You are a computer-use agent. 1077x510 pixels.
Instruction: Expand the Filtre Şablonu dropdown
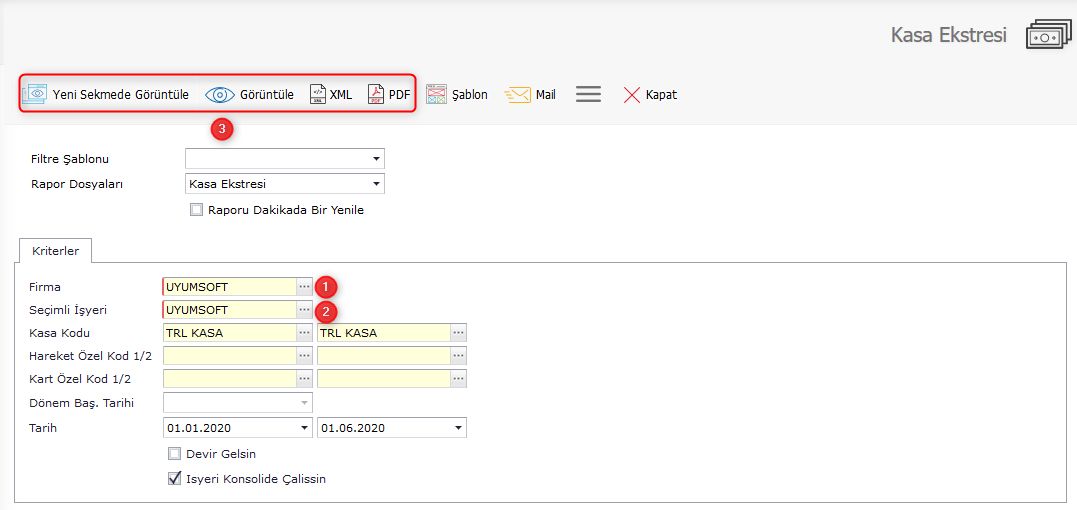(376, 159)
